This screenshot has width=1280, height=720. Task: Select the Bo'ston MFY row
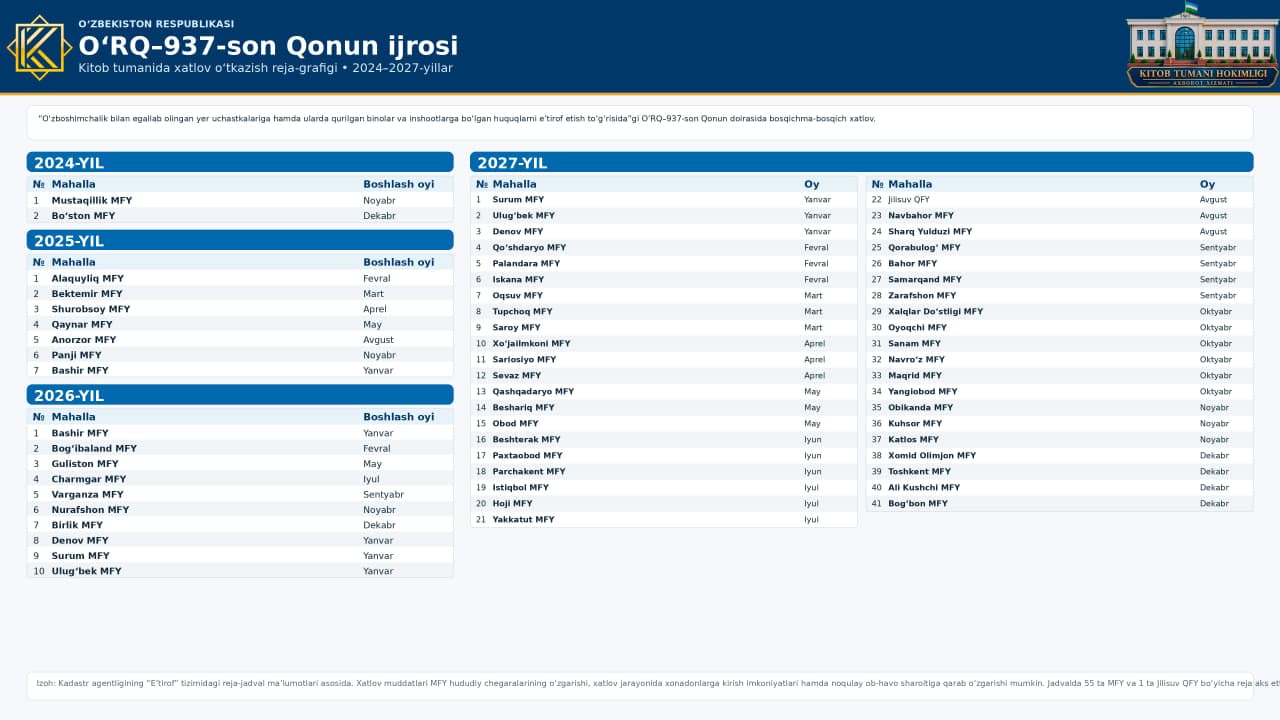(x=240, y=216)
